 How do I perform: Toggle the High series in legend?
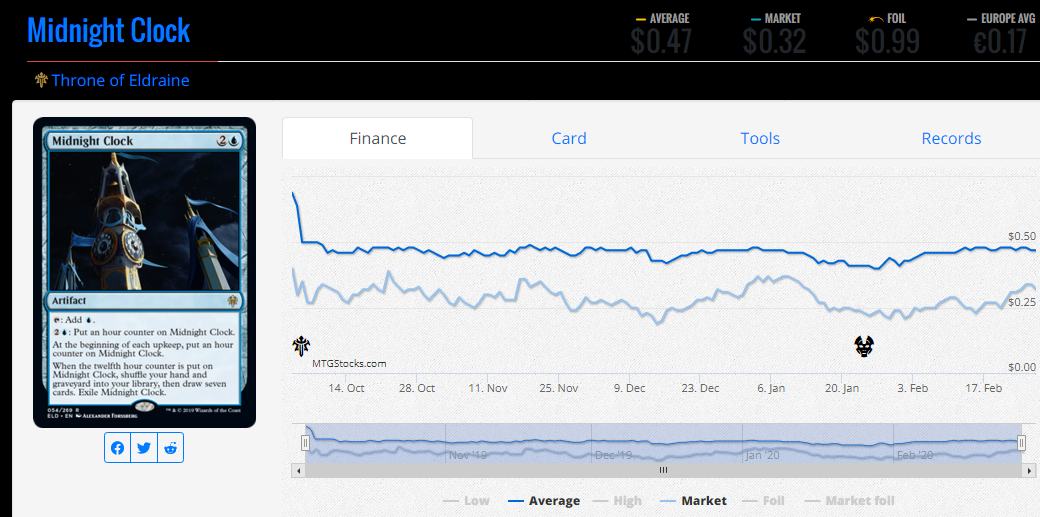point(618,501)
